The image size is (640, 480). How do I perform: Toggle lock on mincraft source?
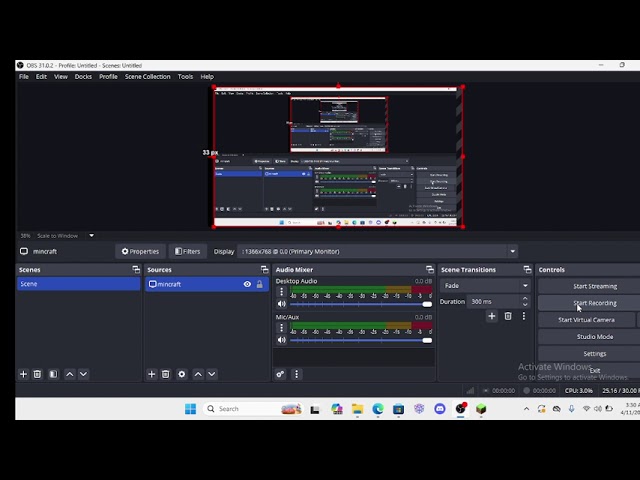pyautogui.click(x=260, y=284)
